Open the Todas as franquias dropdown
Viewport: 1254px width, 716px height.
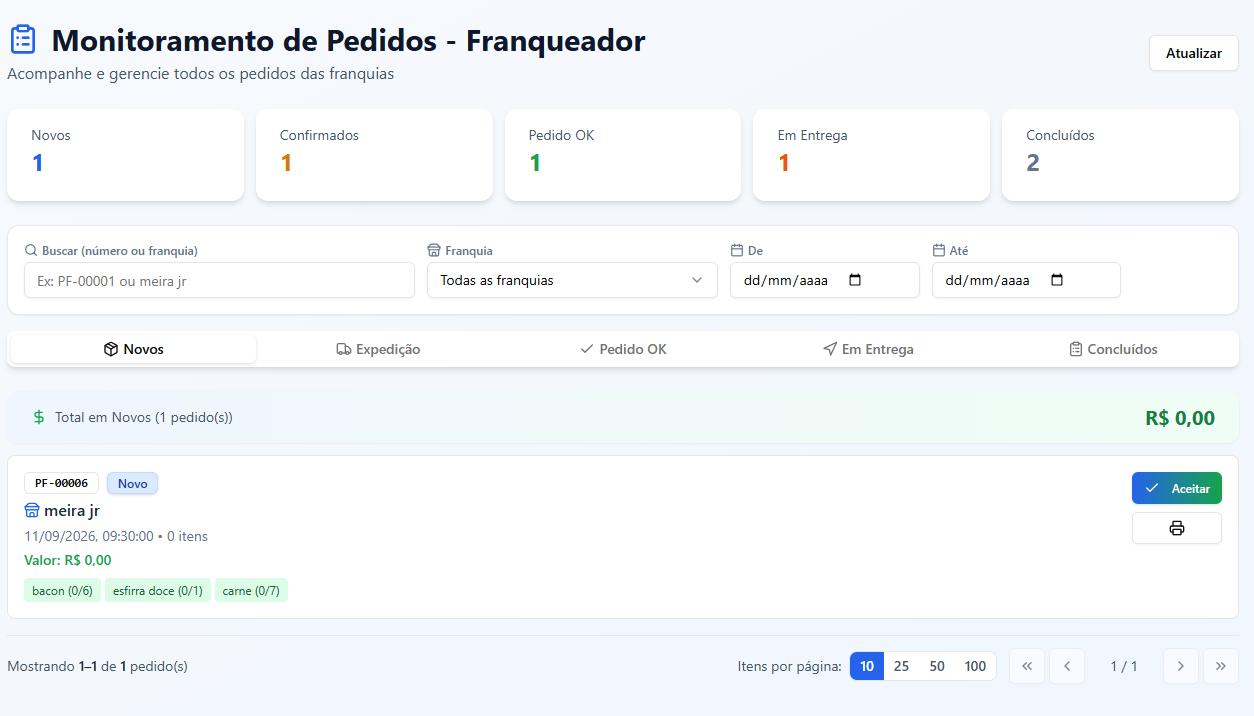point(572,280)
